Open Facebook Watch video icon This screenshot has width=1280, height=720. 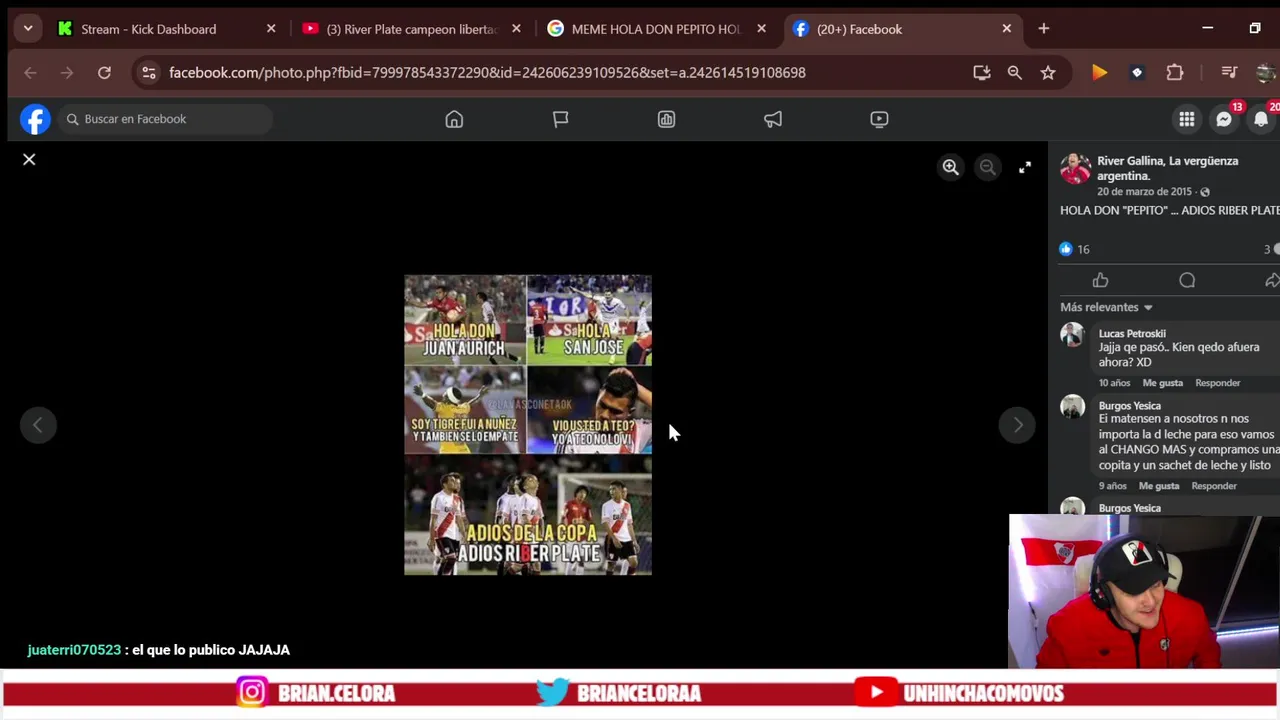(879, 119)
